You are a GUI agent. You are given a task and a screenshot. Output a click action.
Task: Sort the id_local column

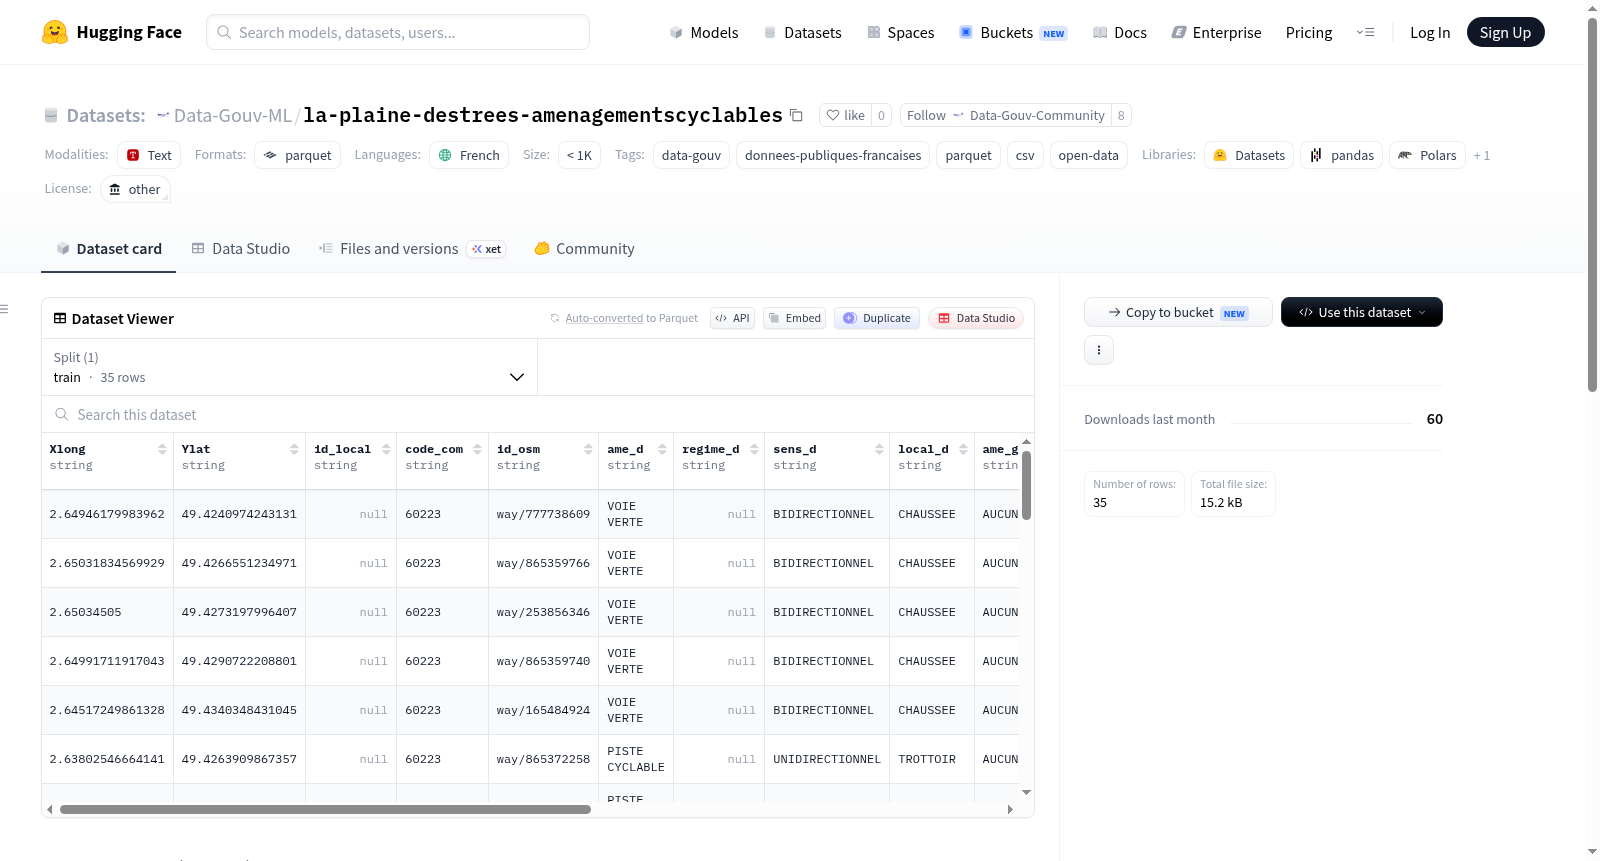[386, 449]
